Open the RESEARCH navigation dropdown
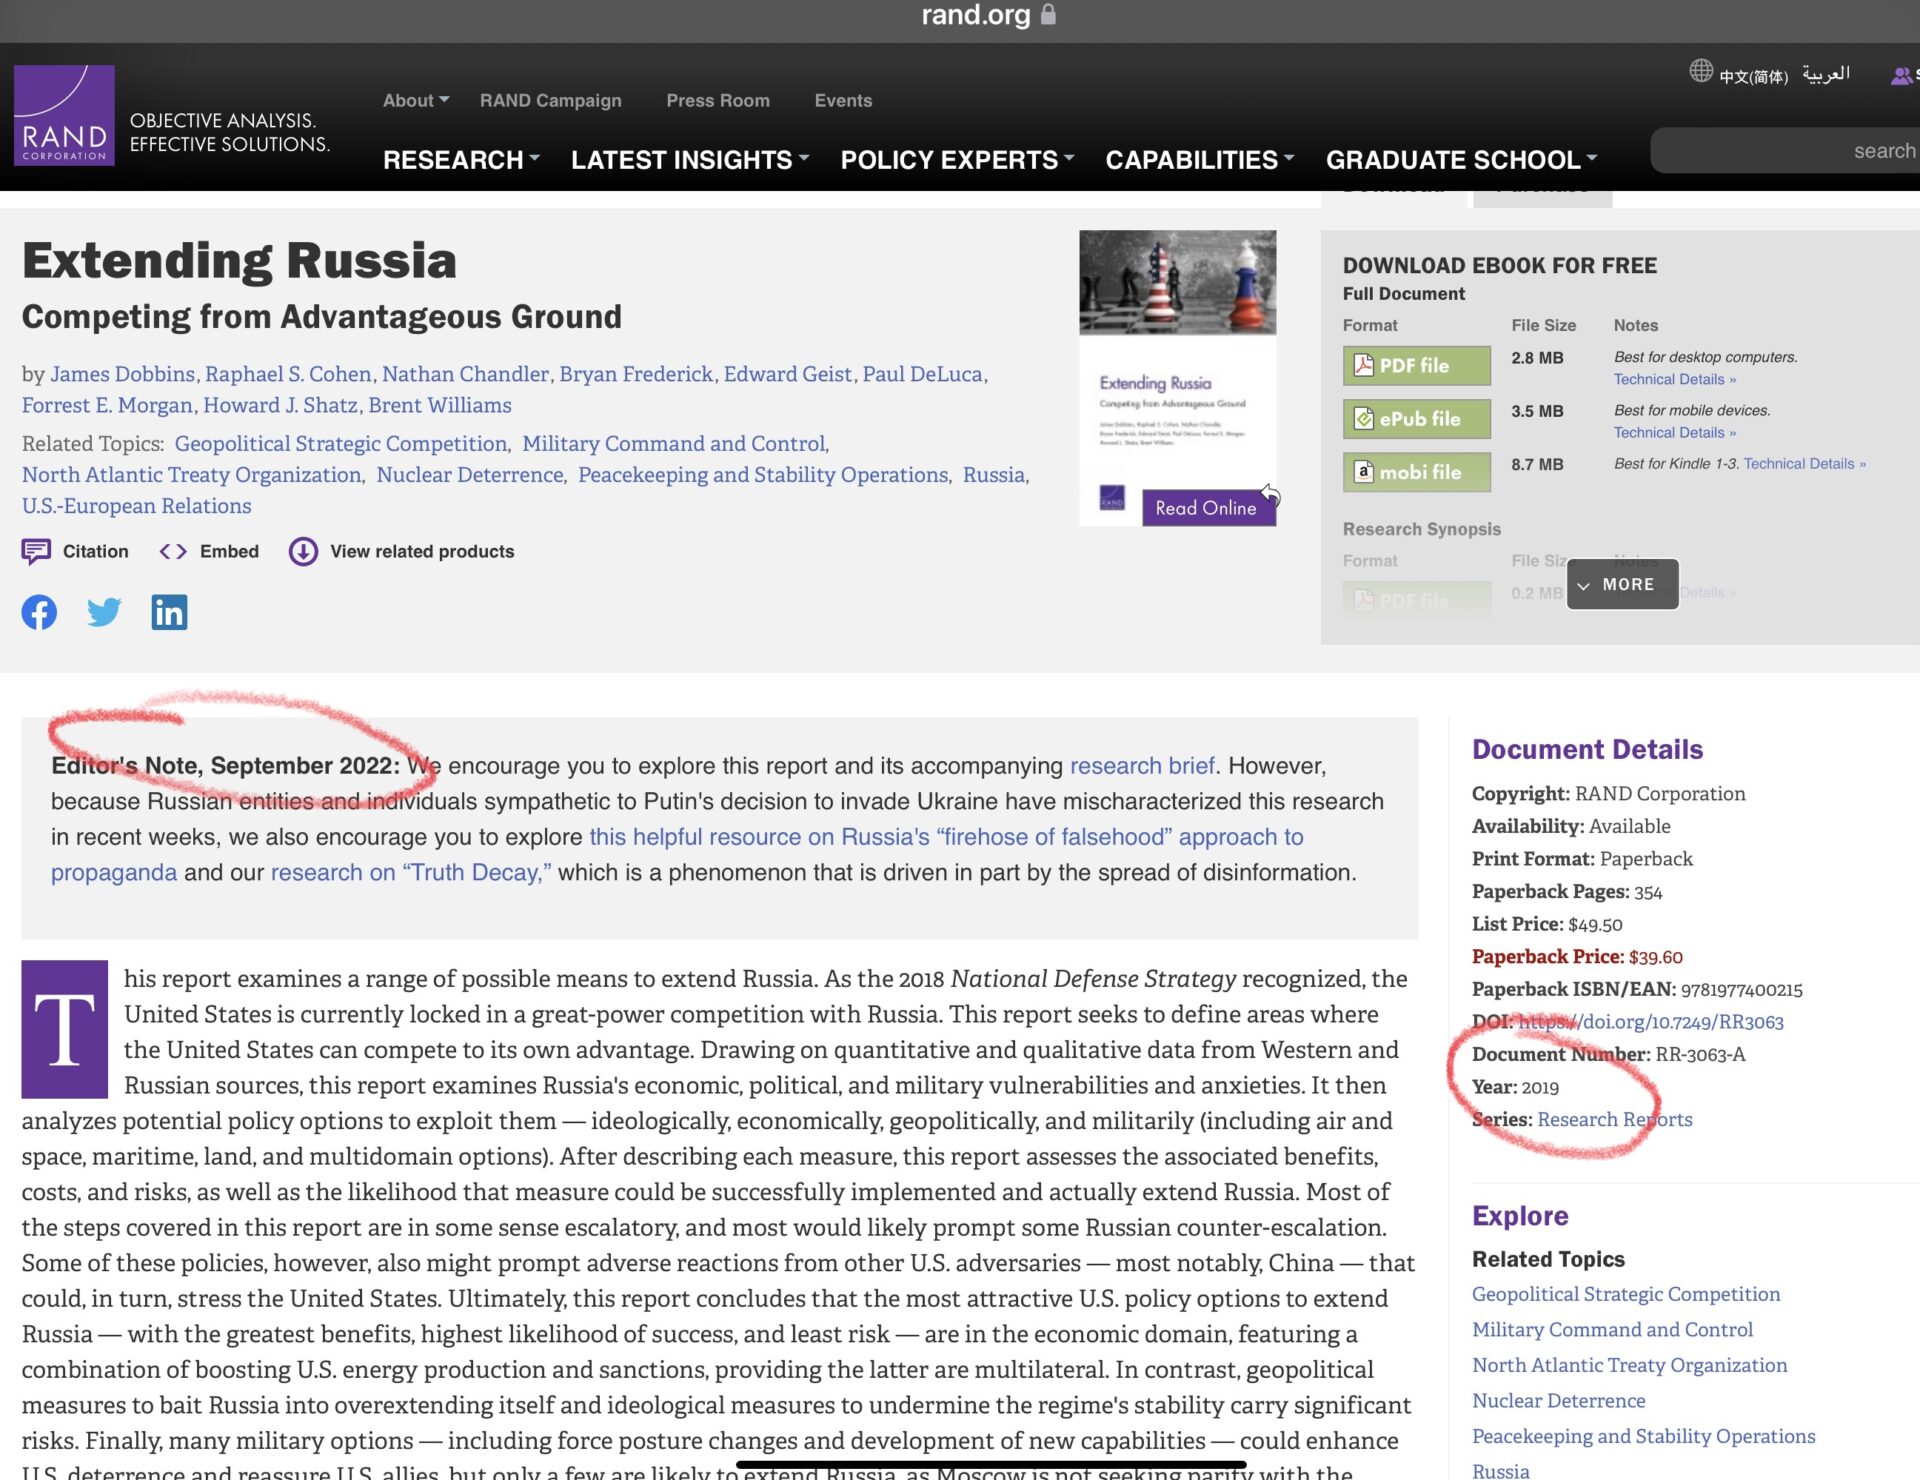Image resolution: width=1920 pixels, height=1480 pixels. click(461, 160)
